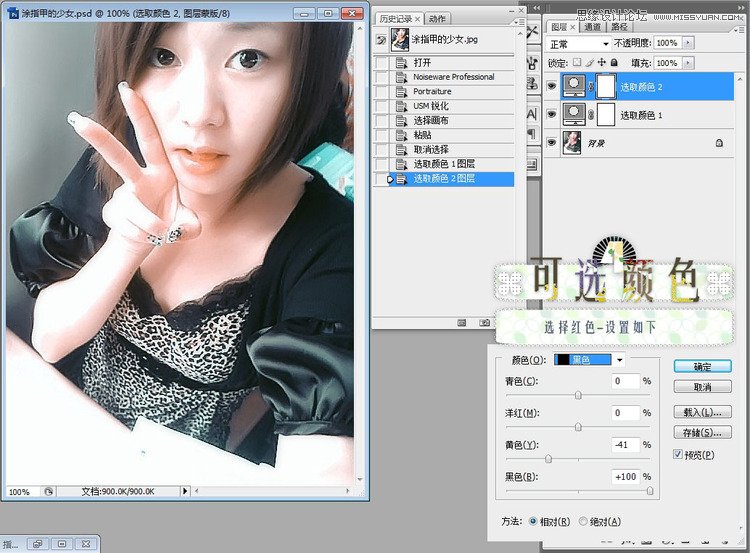The height and width of the screenshot is (553, 750).
Task: Open the 正常 blend mode dropdown
Action: point(578,44)
